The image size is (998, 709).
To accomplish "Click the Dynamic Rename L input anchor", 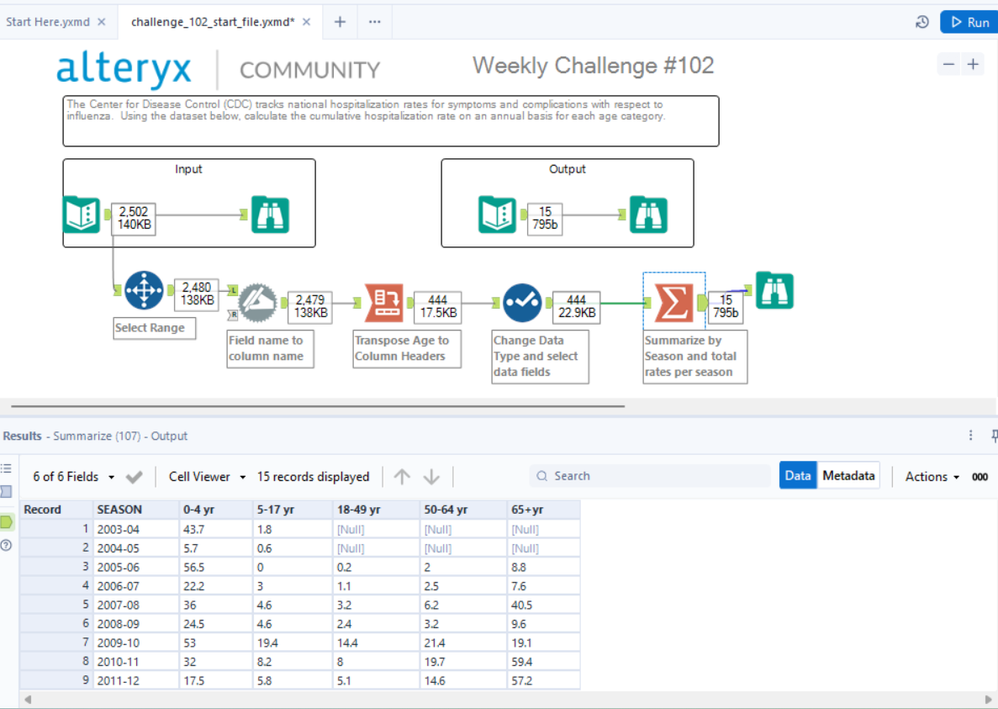I will (233, 290).
